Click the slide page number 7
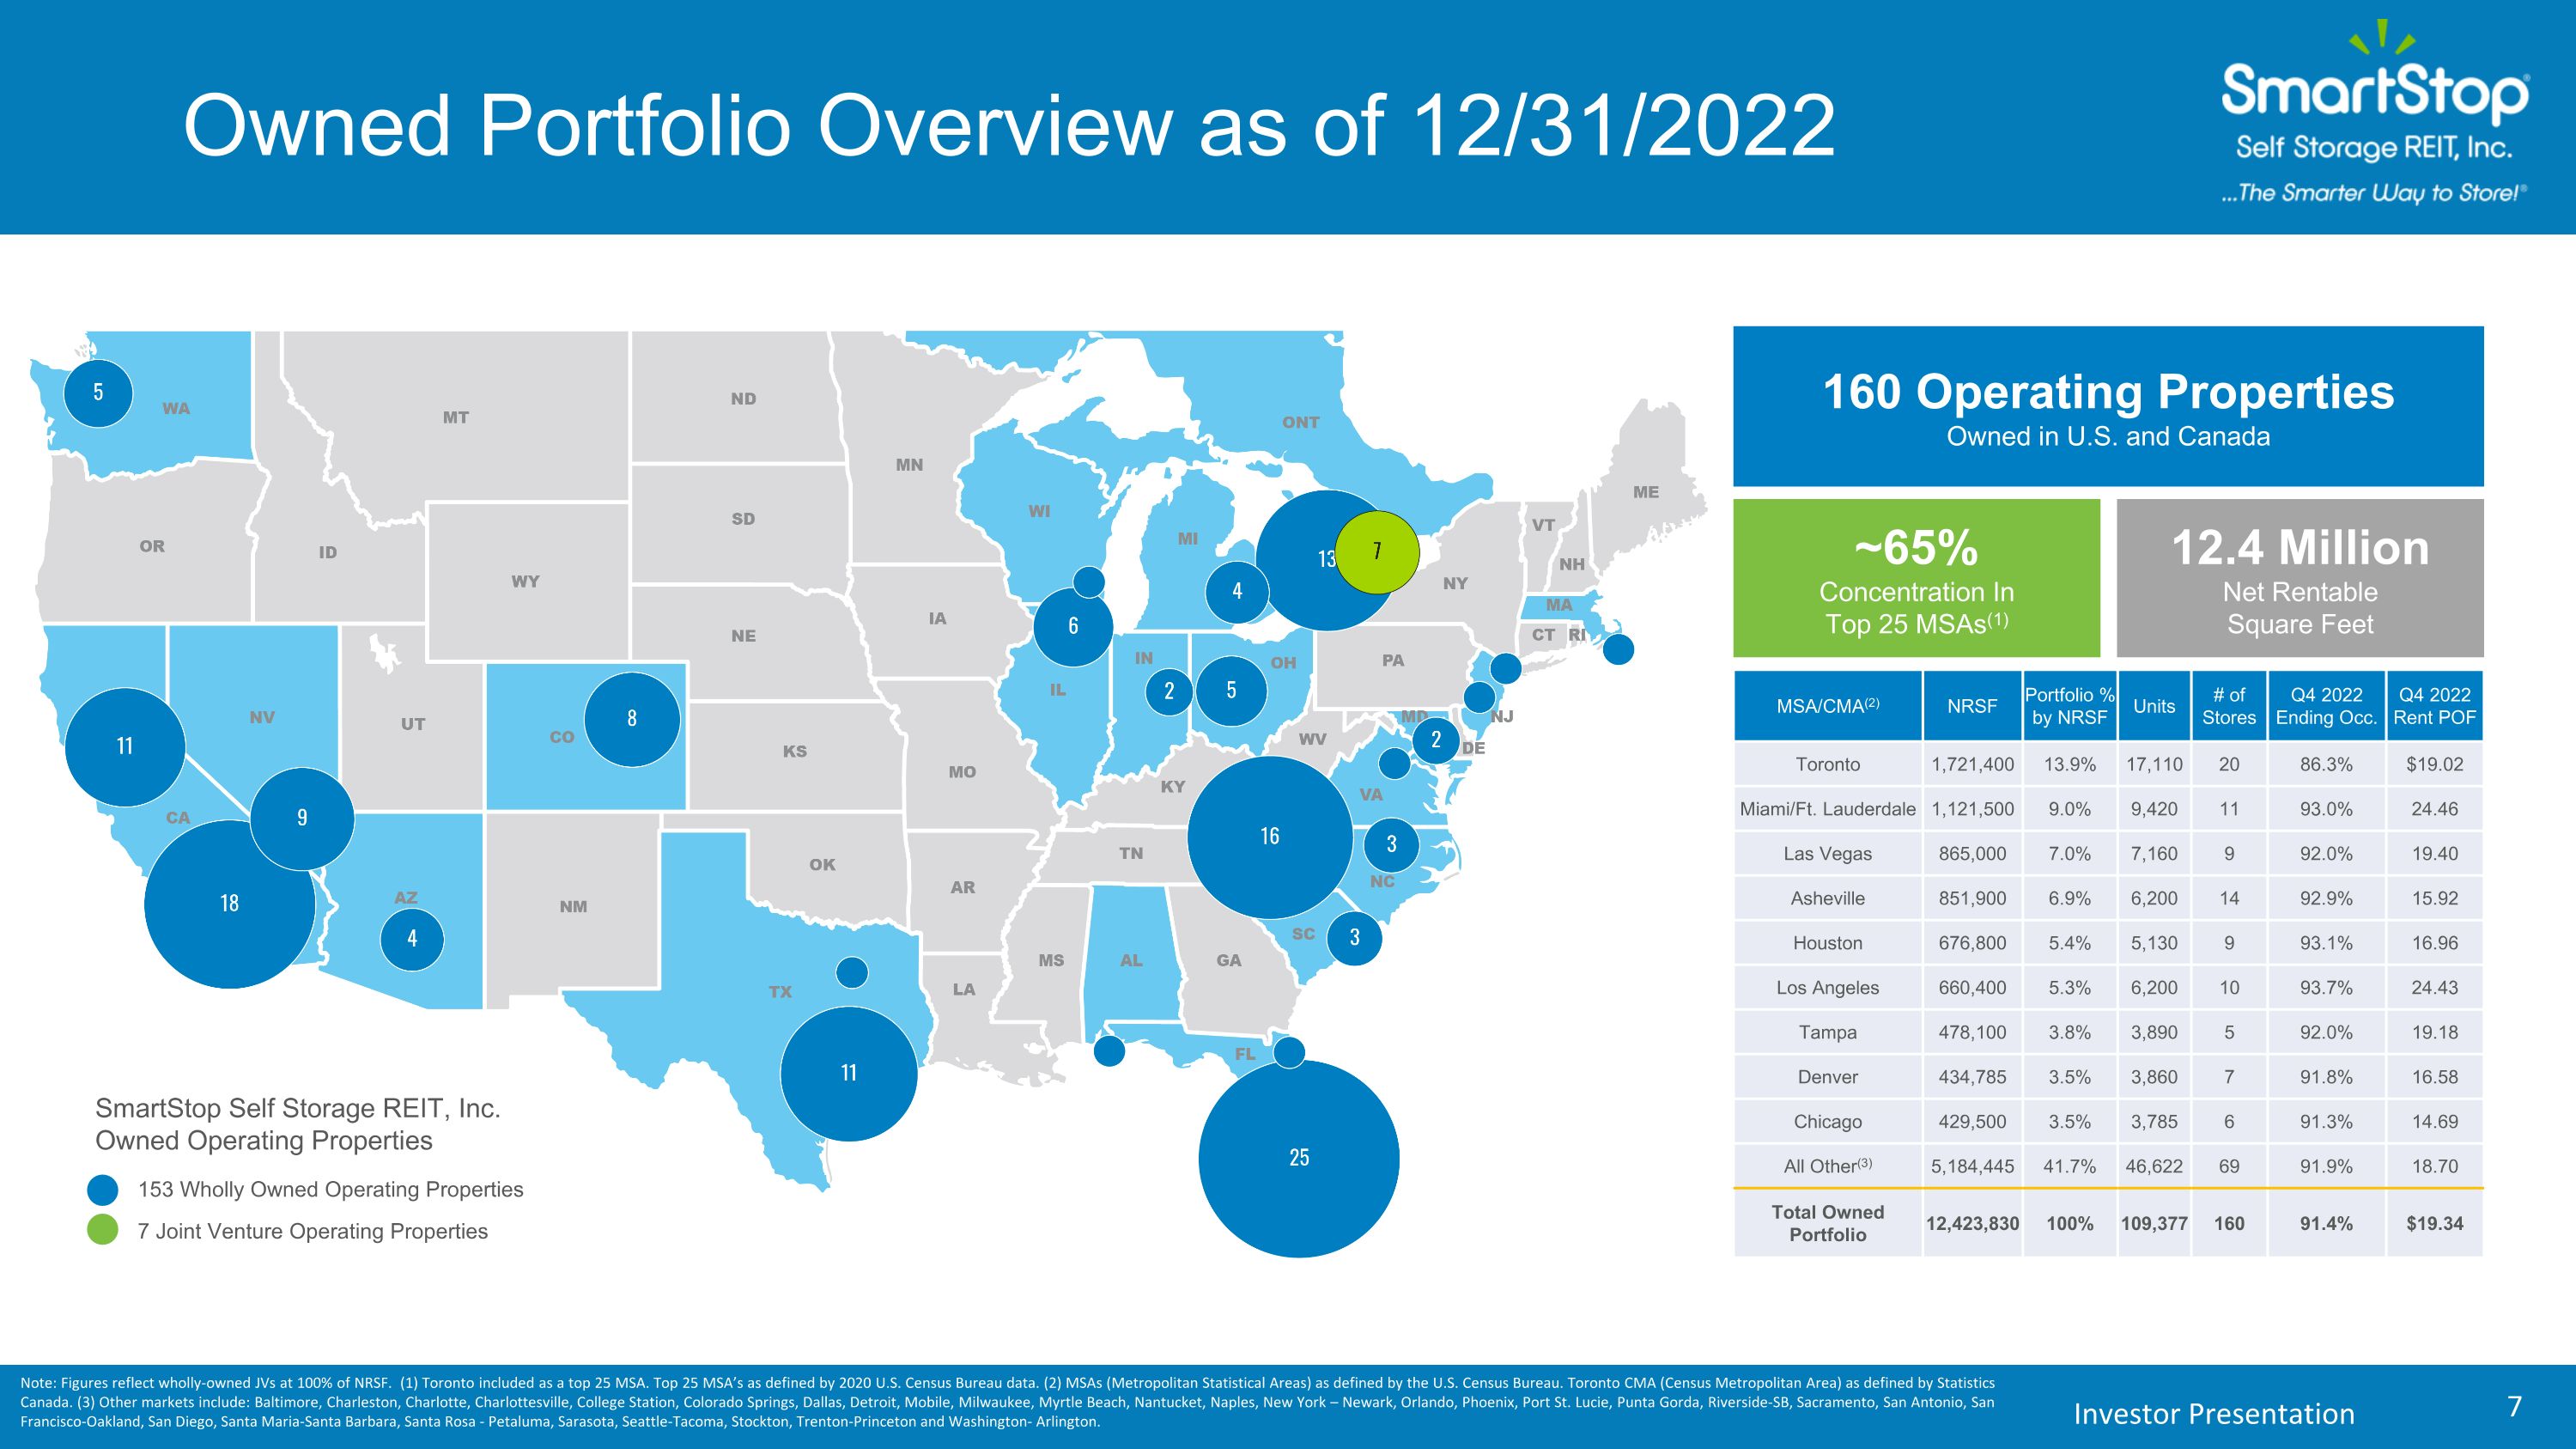The height and width of the screenshot is (1449, 2576). [x=2515, y=1408]
